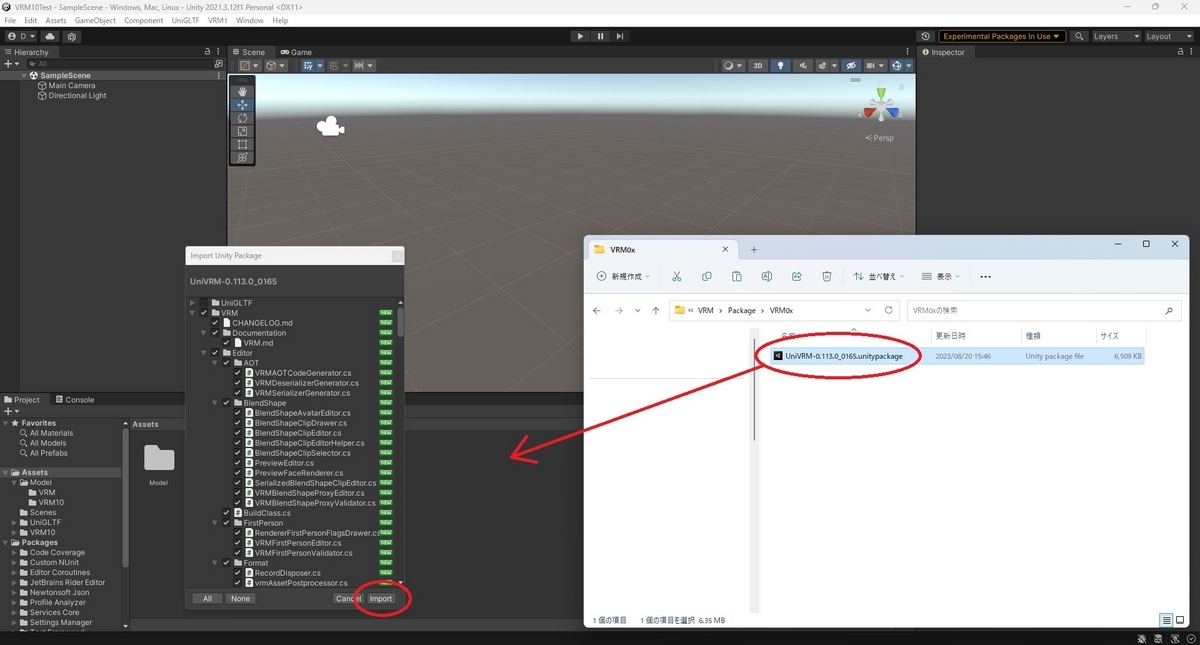Refresh button in Explorer address bar

pos(888,310)
